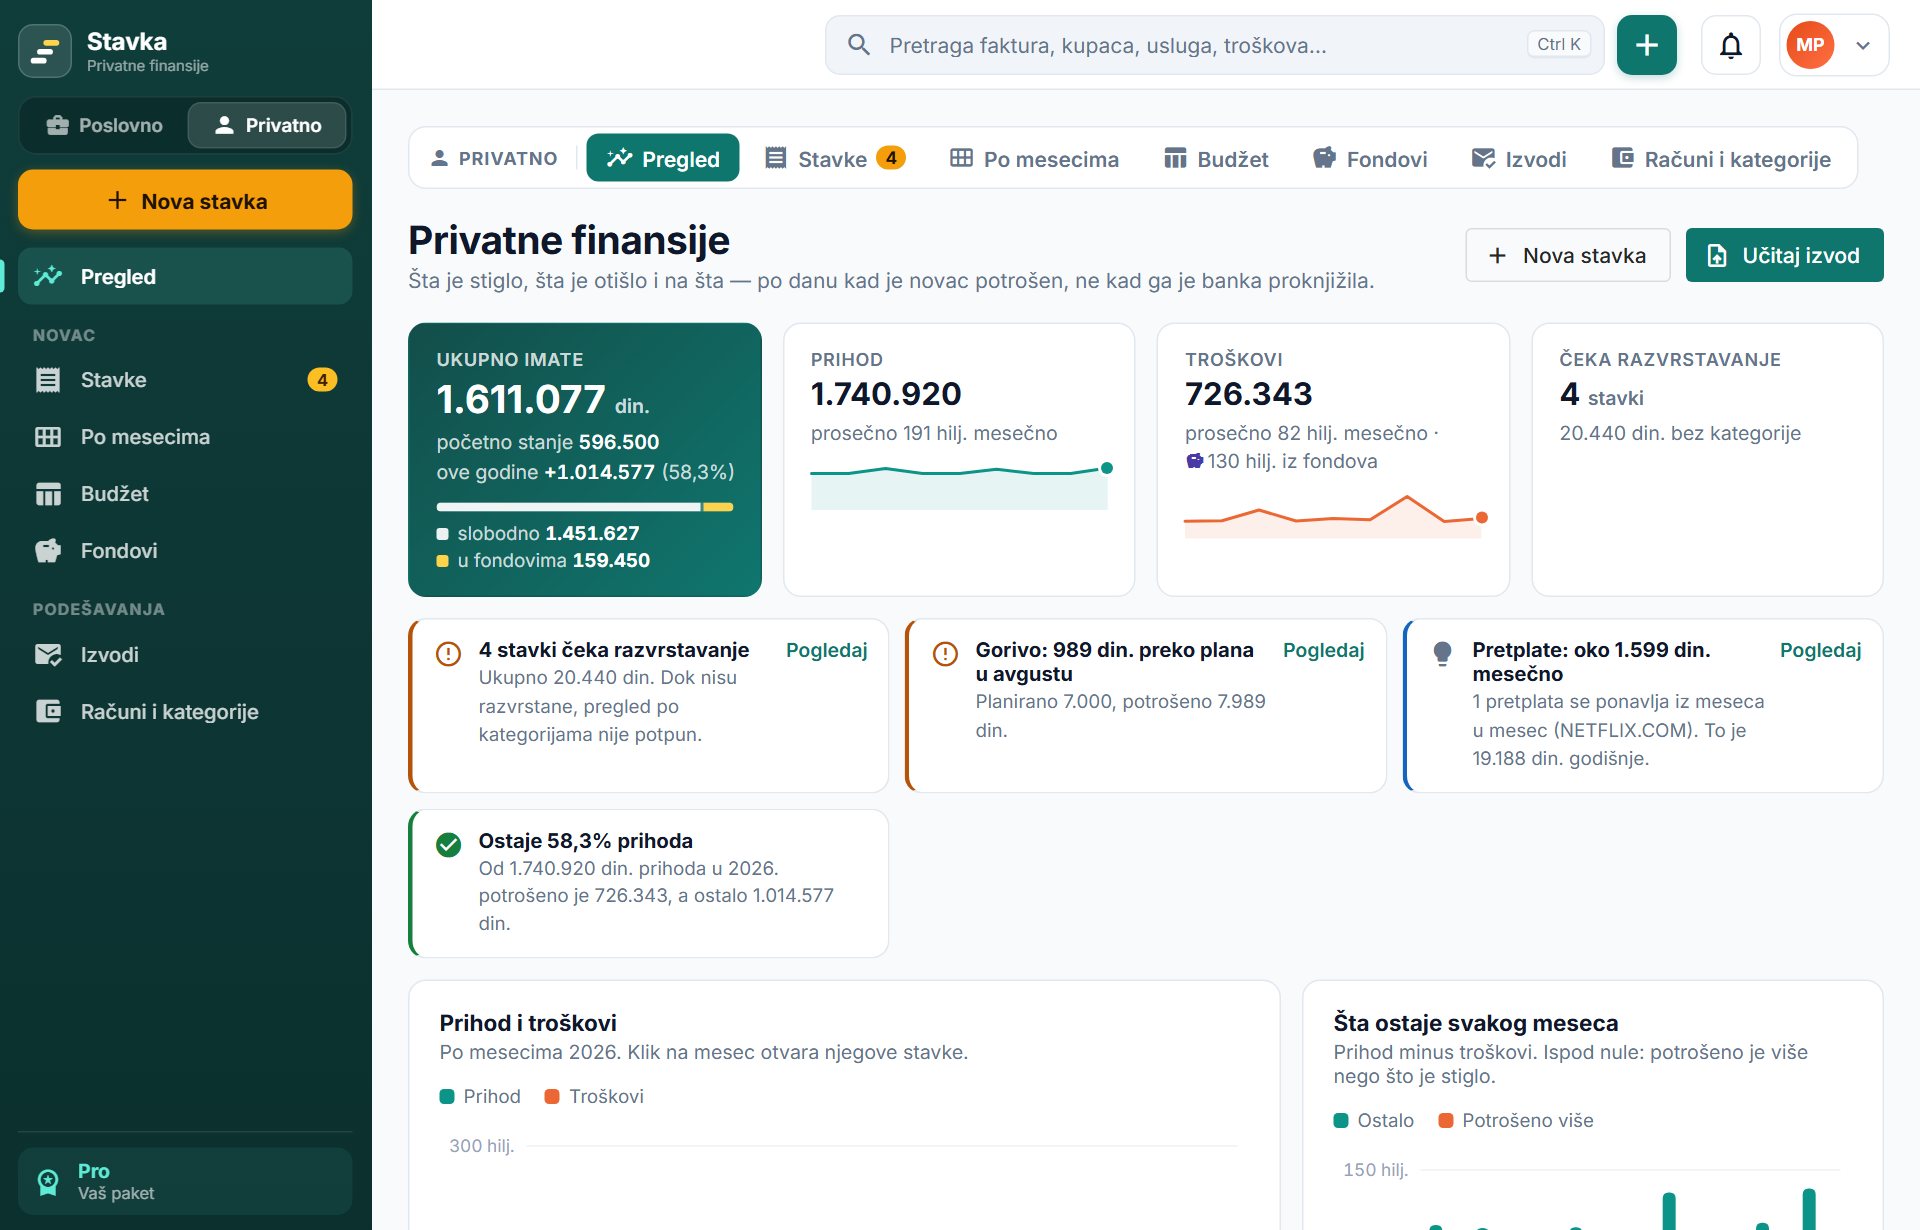The width and height of the screenshot is (1920, 1230).
Task: Click the Računi i kategorije wallet icon in sidebar
Action: click(48, 712)
